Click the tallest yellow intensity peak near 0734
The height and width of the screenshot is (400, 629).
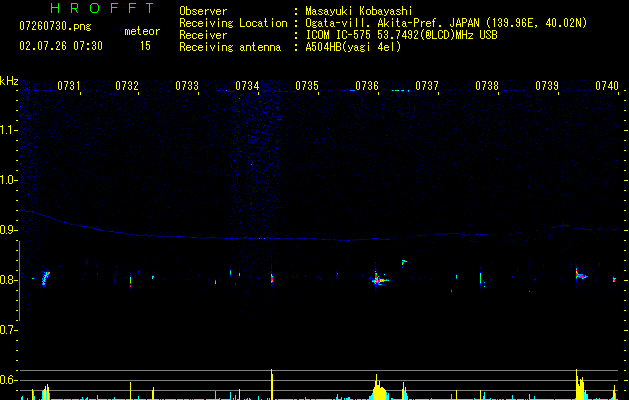(272, 384)
